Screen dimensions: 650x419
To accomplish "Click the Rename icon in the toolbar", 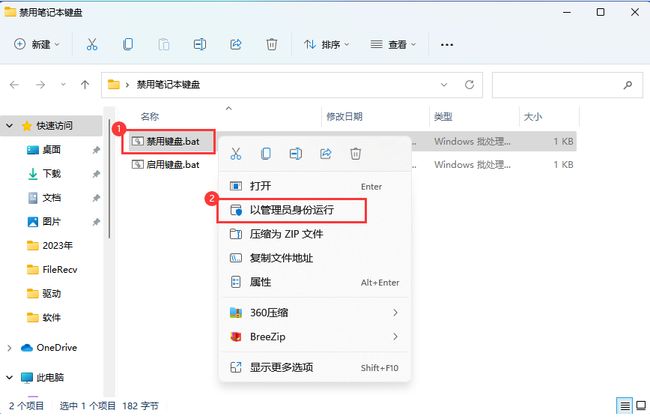I will coord(200,44).
